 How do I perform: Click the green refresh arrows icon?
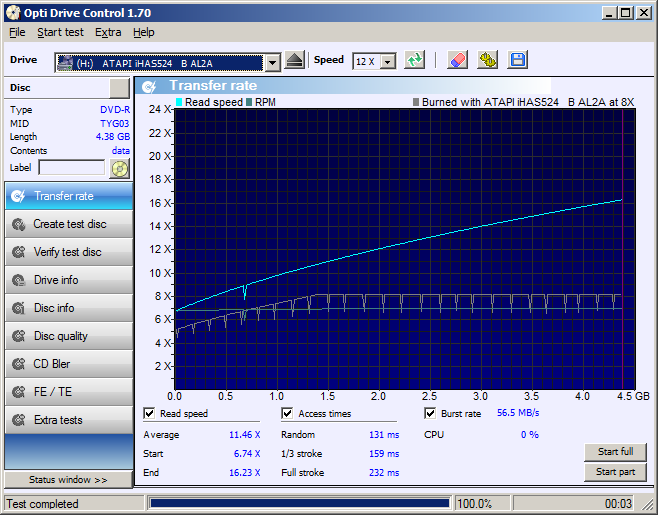click(x=415, y=60)
